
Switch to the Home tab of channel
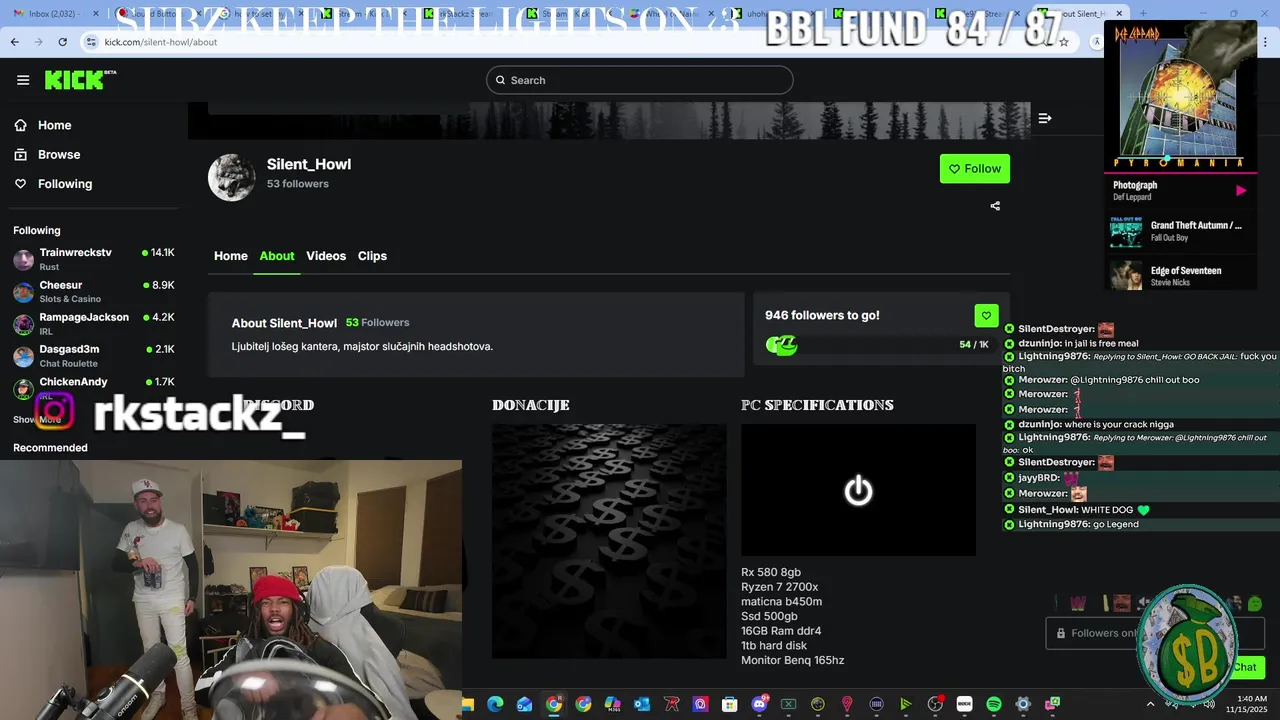pyautogui.click(x=231, y=256)
